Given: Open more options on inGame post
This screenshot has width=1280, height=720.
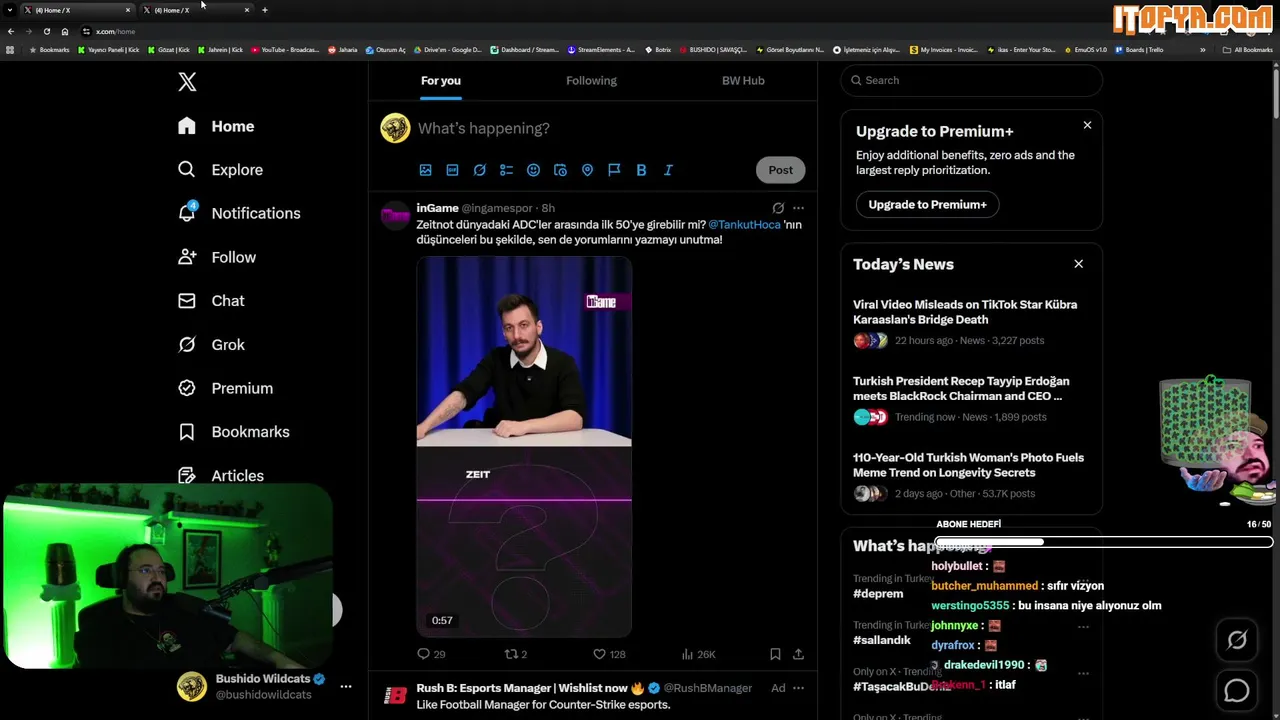Looking at the screenshot, I should pos(798,208).
